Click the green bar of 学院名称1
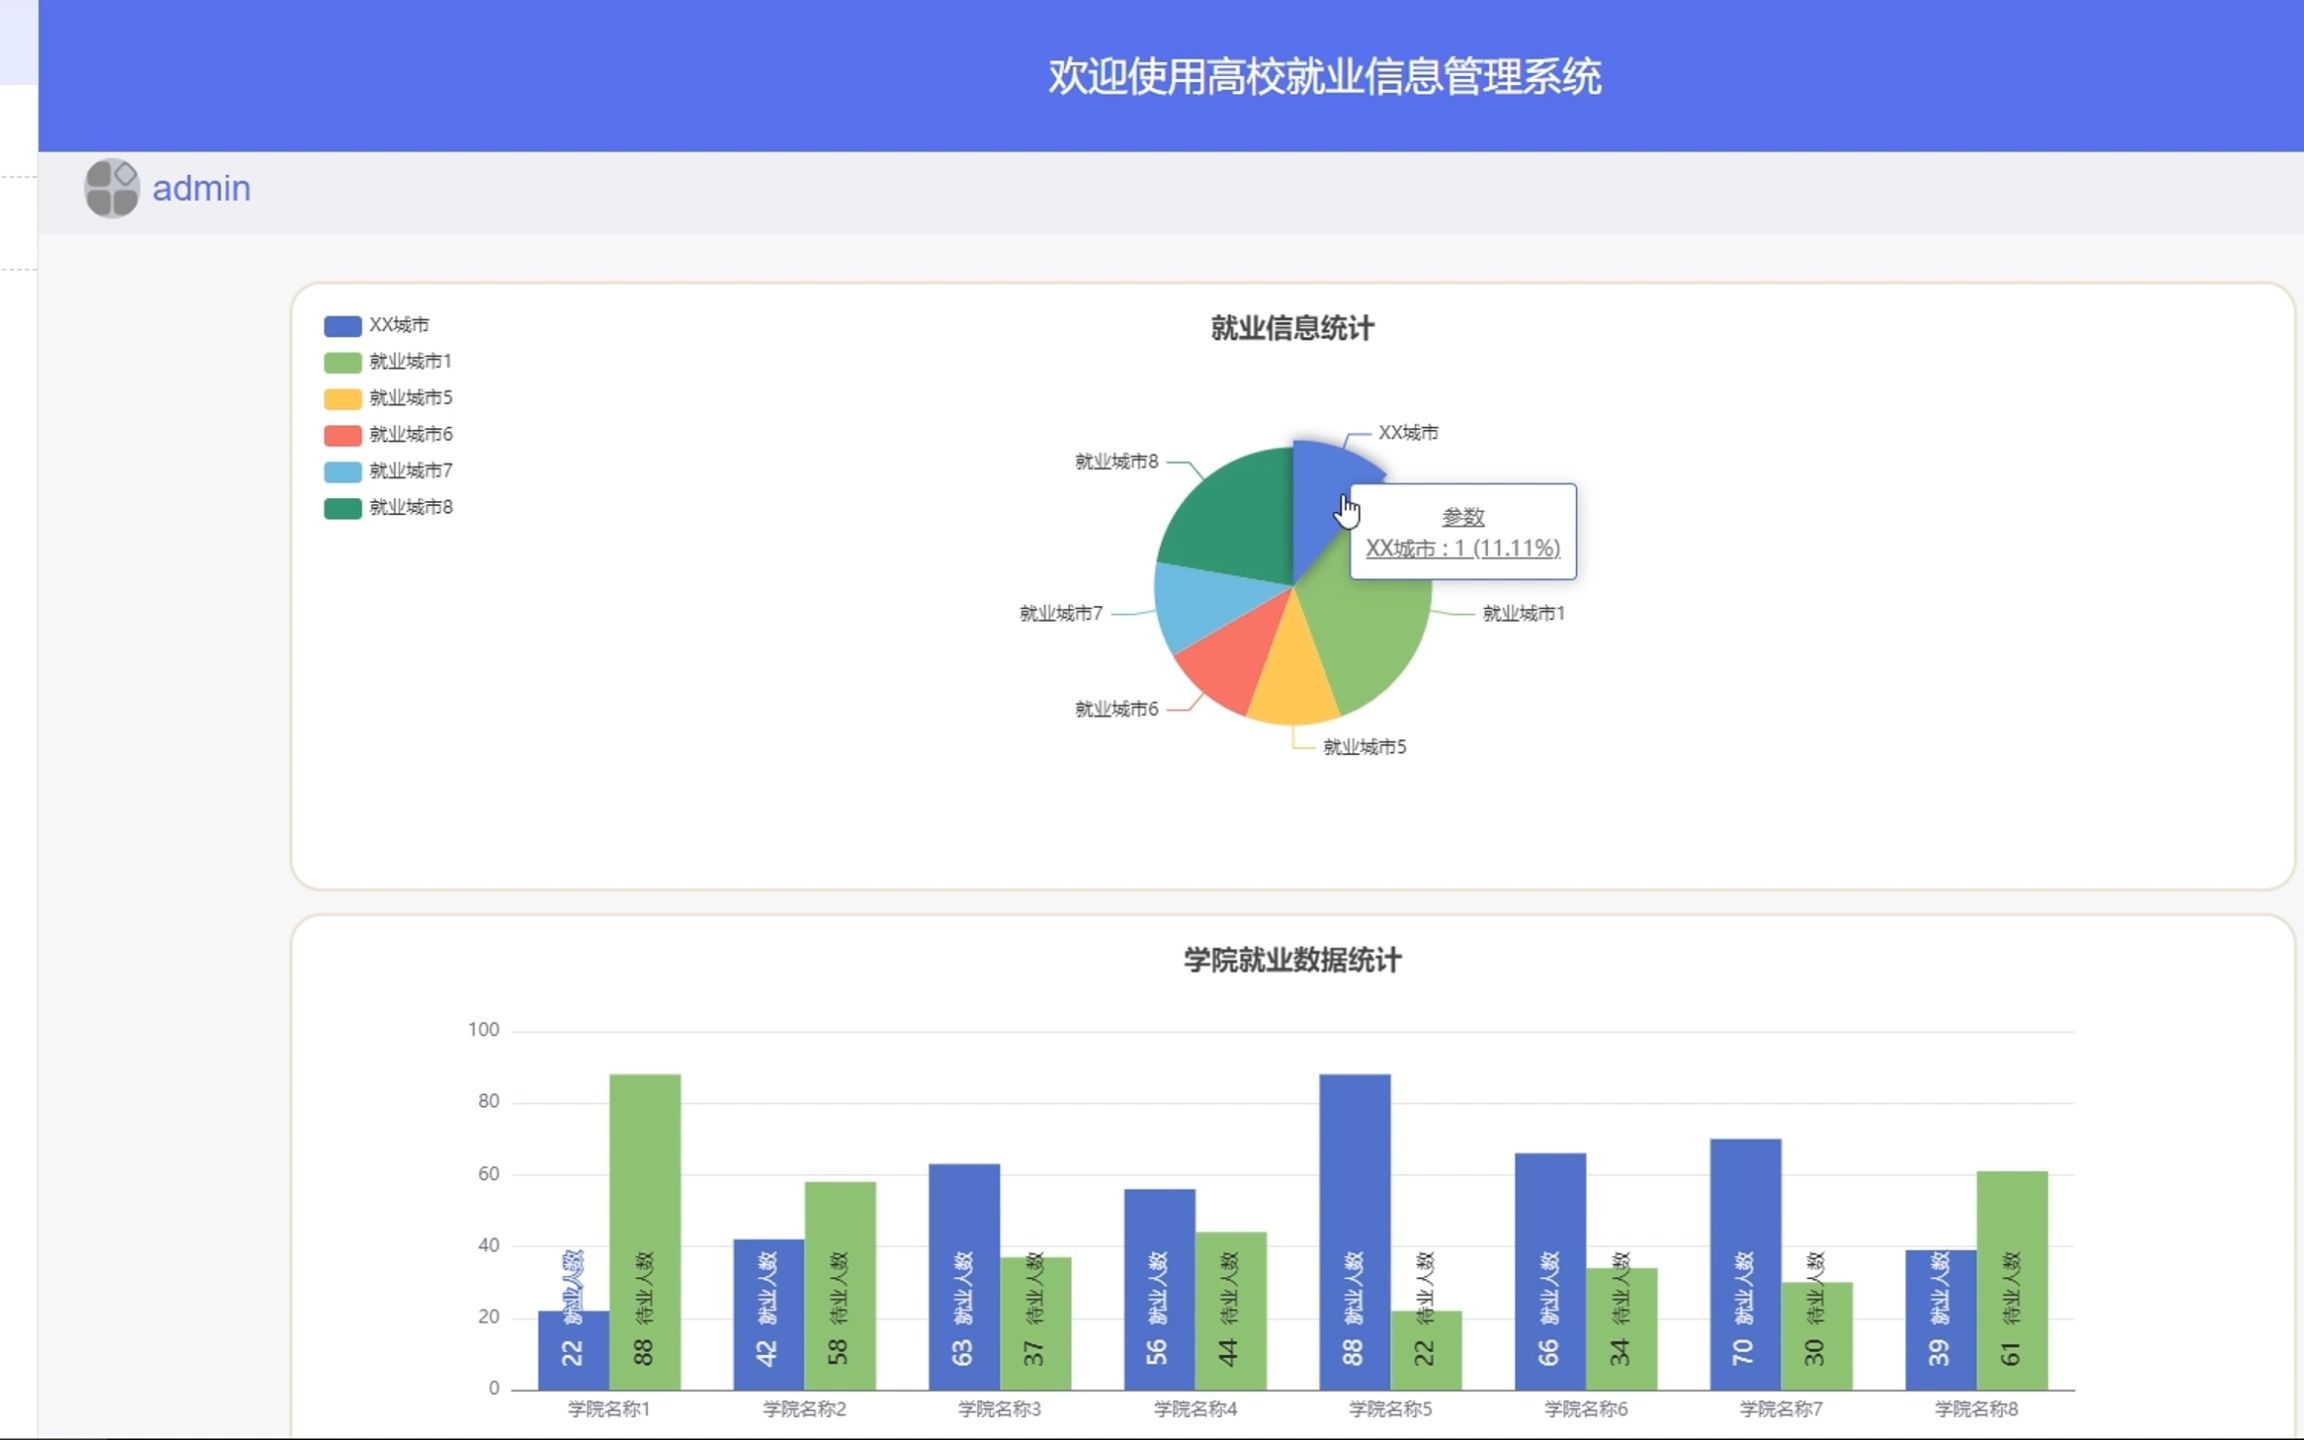2304x1440 pixels. [645, 1232]
